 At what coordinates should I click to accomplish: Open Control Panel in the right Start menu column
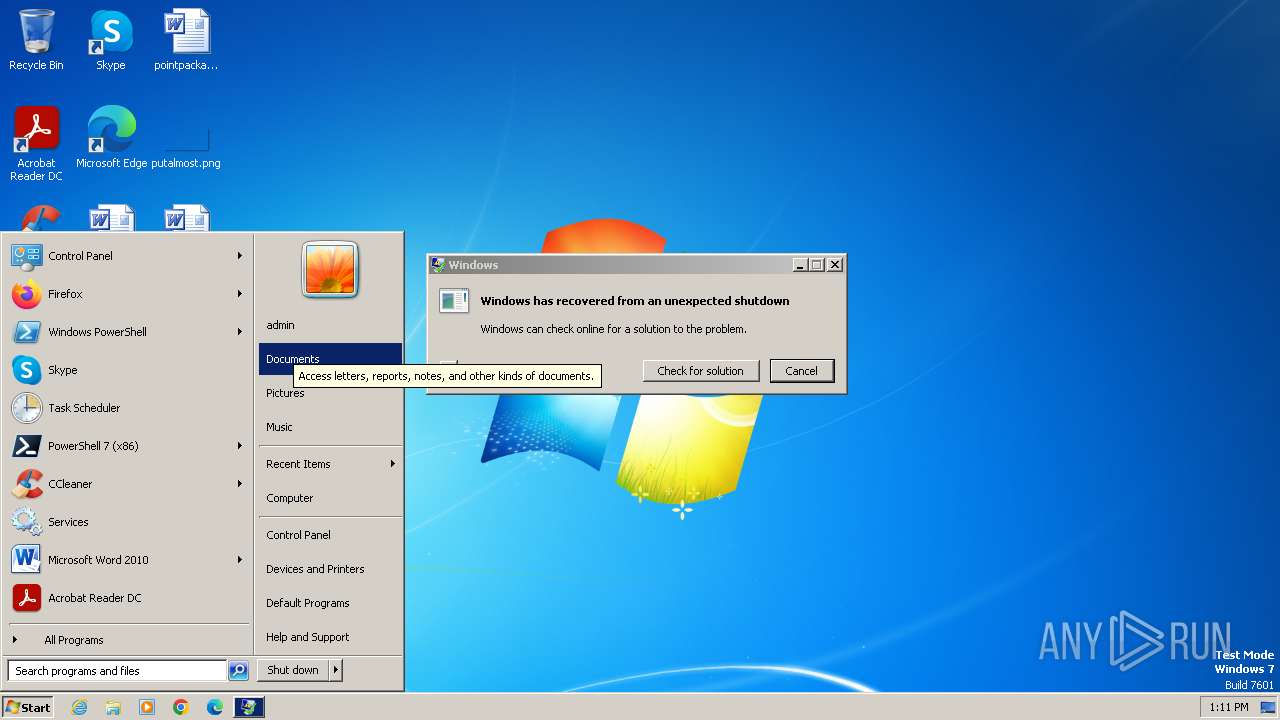point(330,535)
